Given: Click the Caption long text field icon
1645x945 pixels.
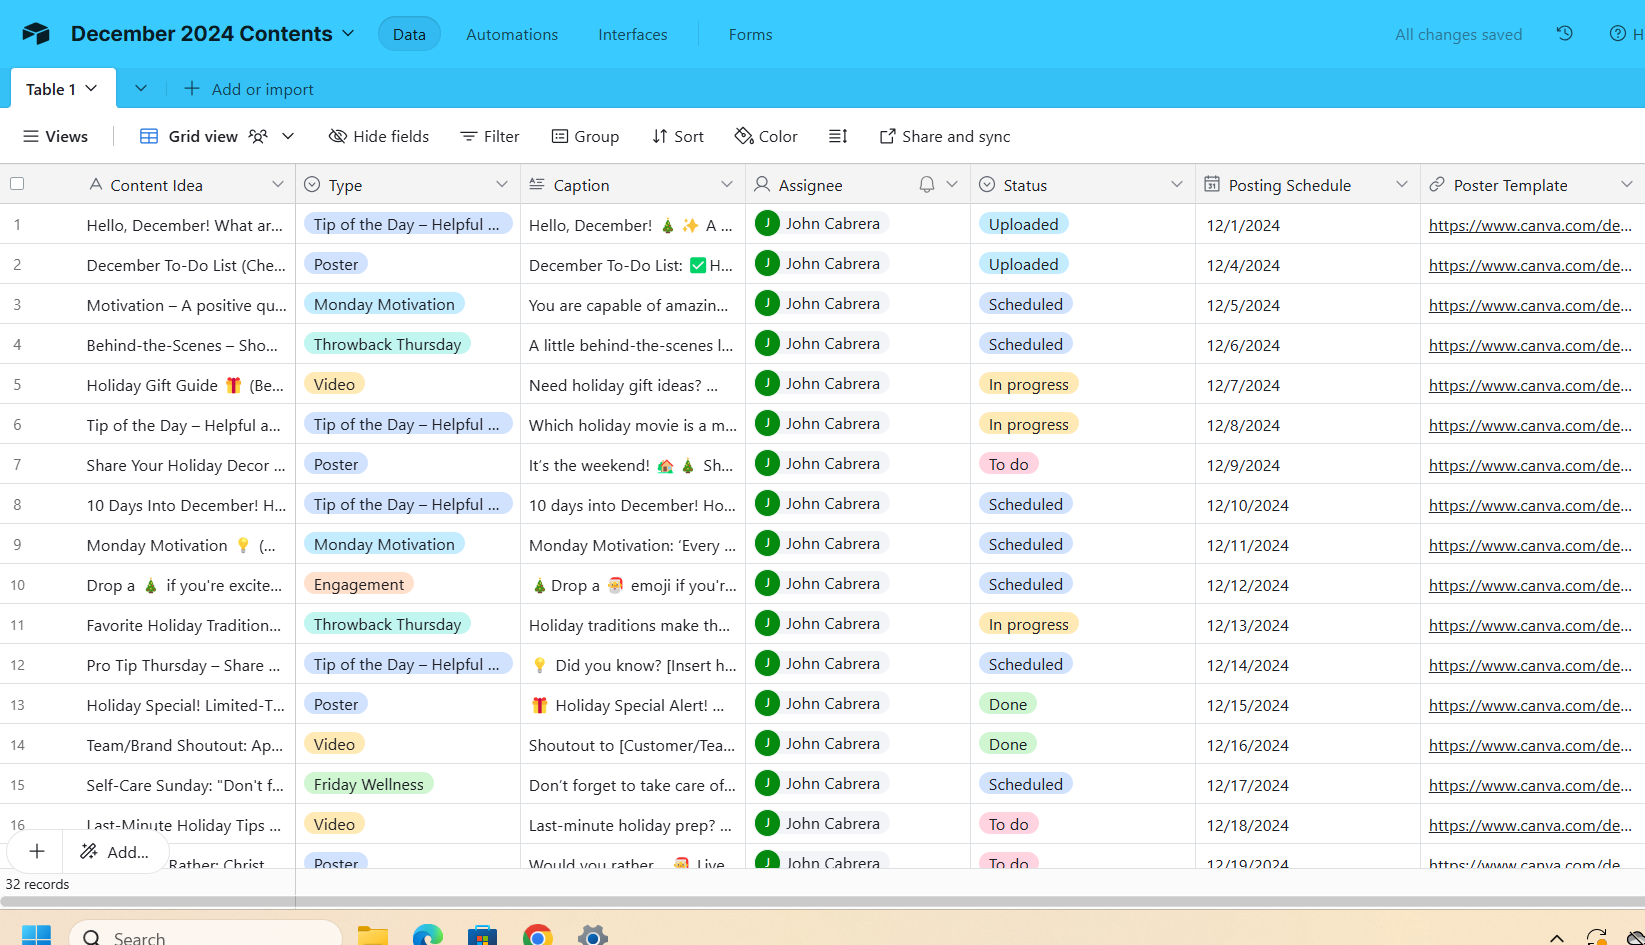Looking at the screenshot, I should point(537,184).
